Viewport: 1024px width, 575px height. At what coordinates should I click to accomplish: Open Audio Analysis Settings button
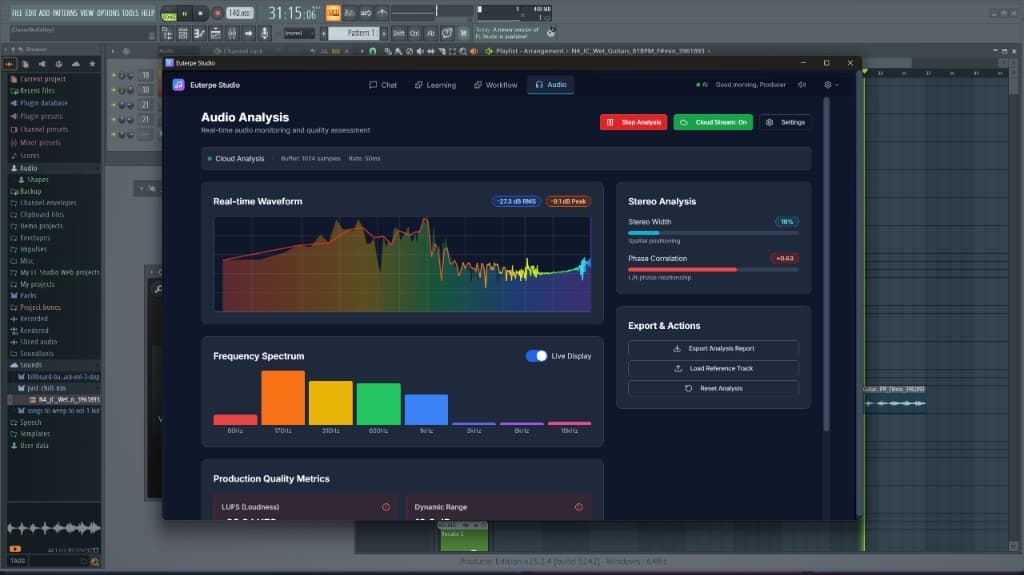[x=785, y=122]
